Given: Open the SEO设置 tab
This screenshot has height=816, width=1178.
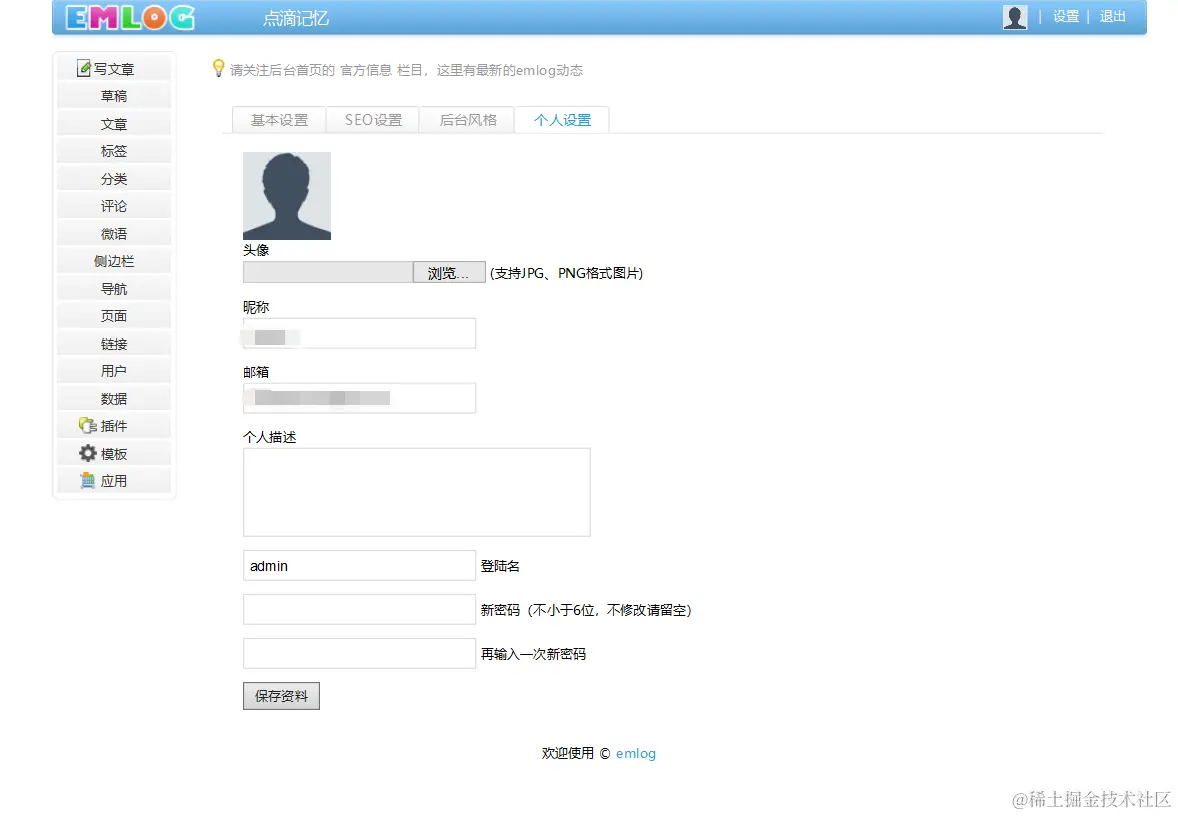Looking at the screenshot, I should [x=371, y=119].
